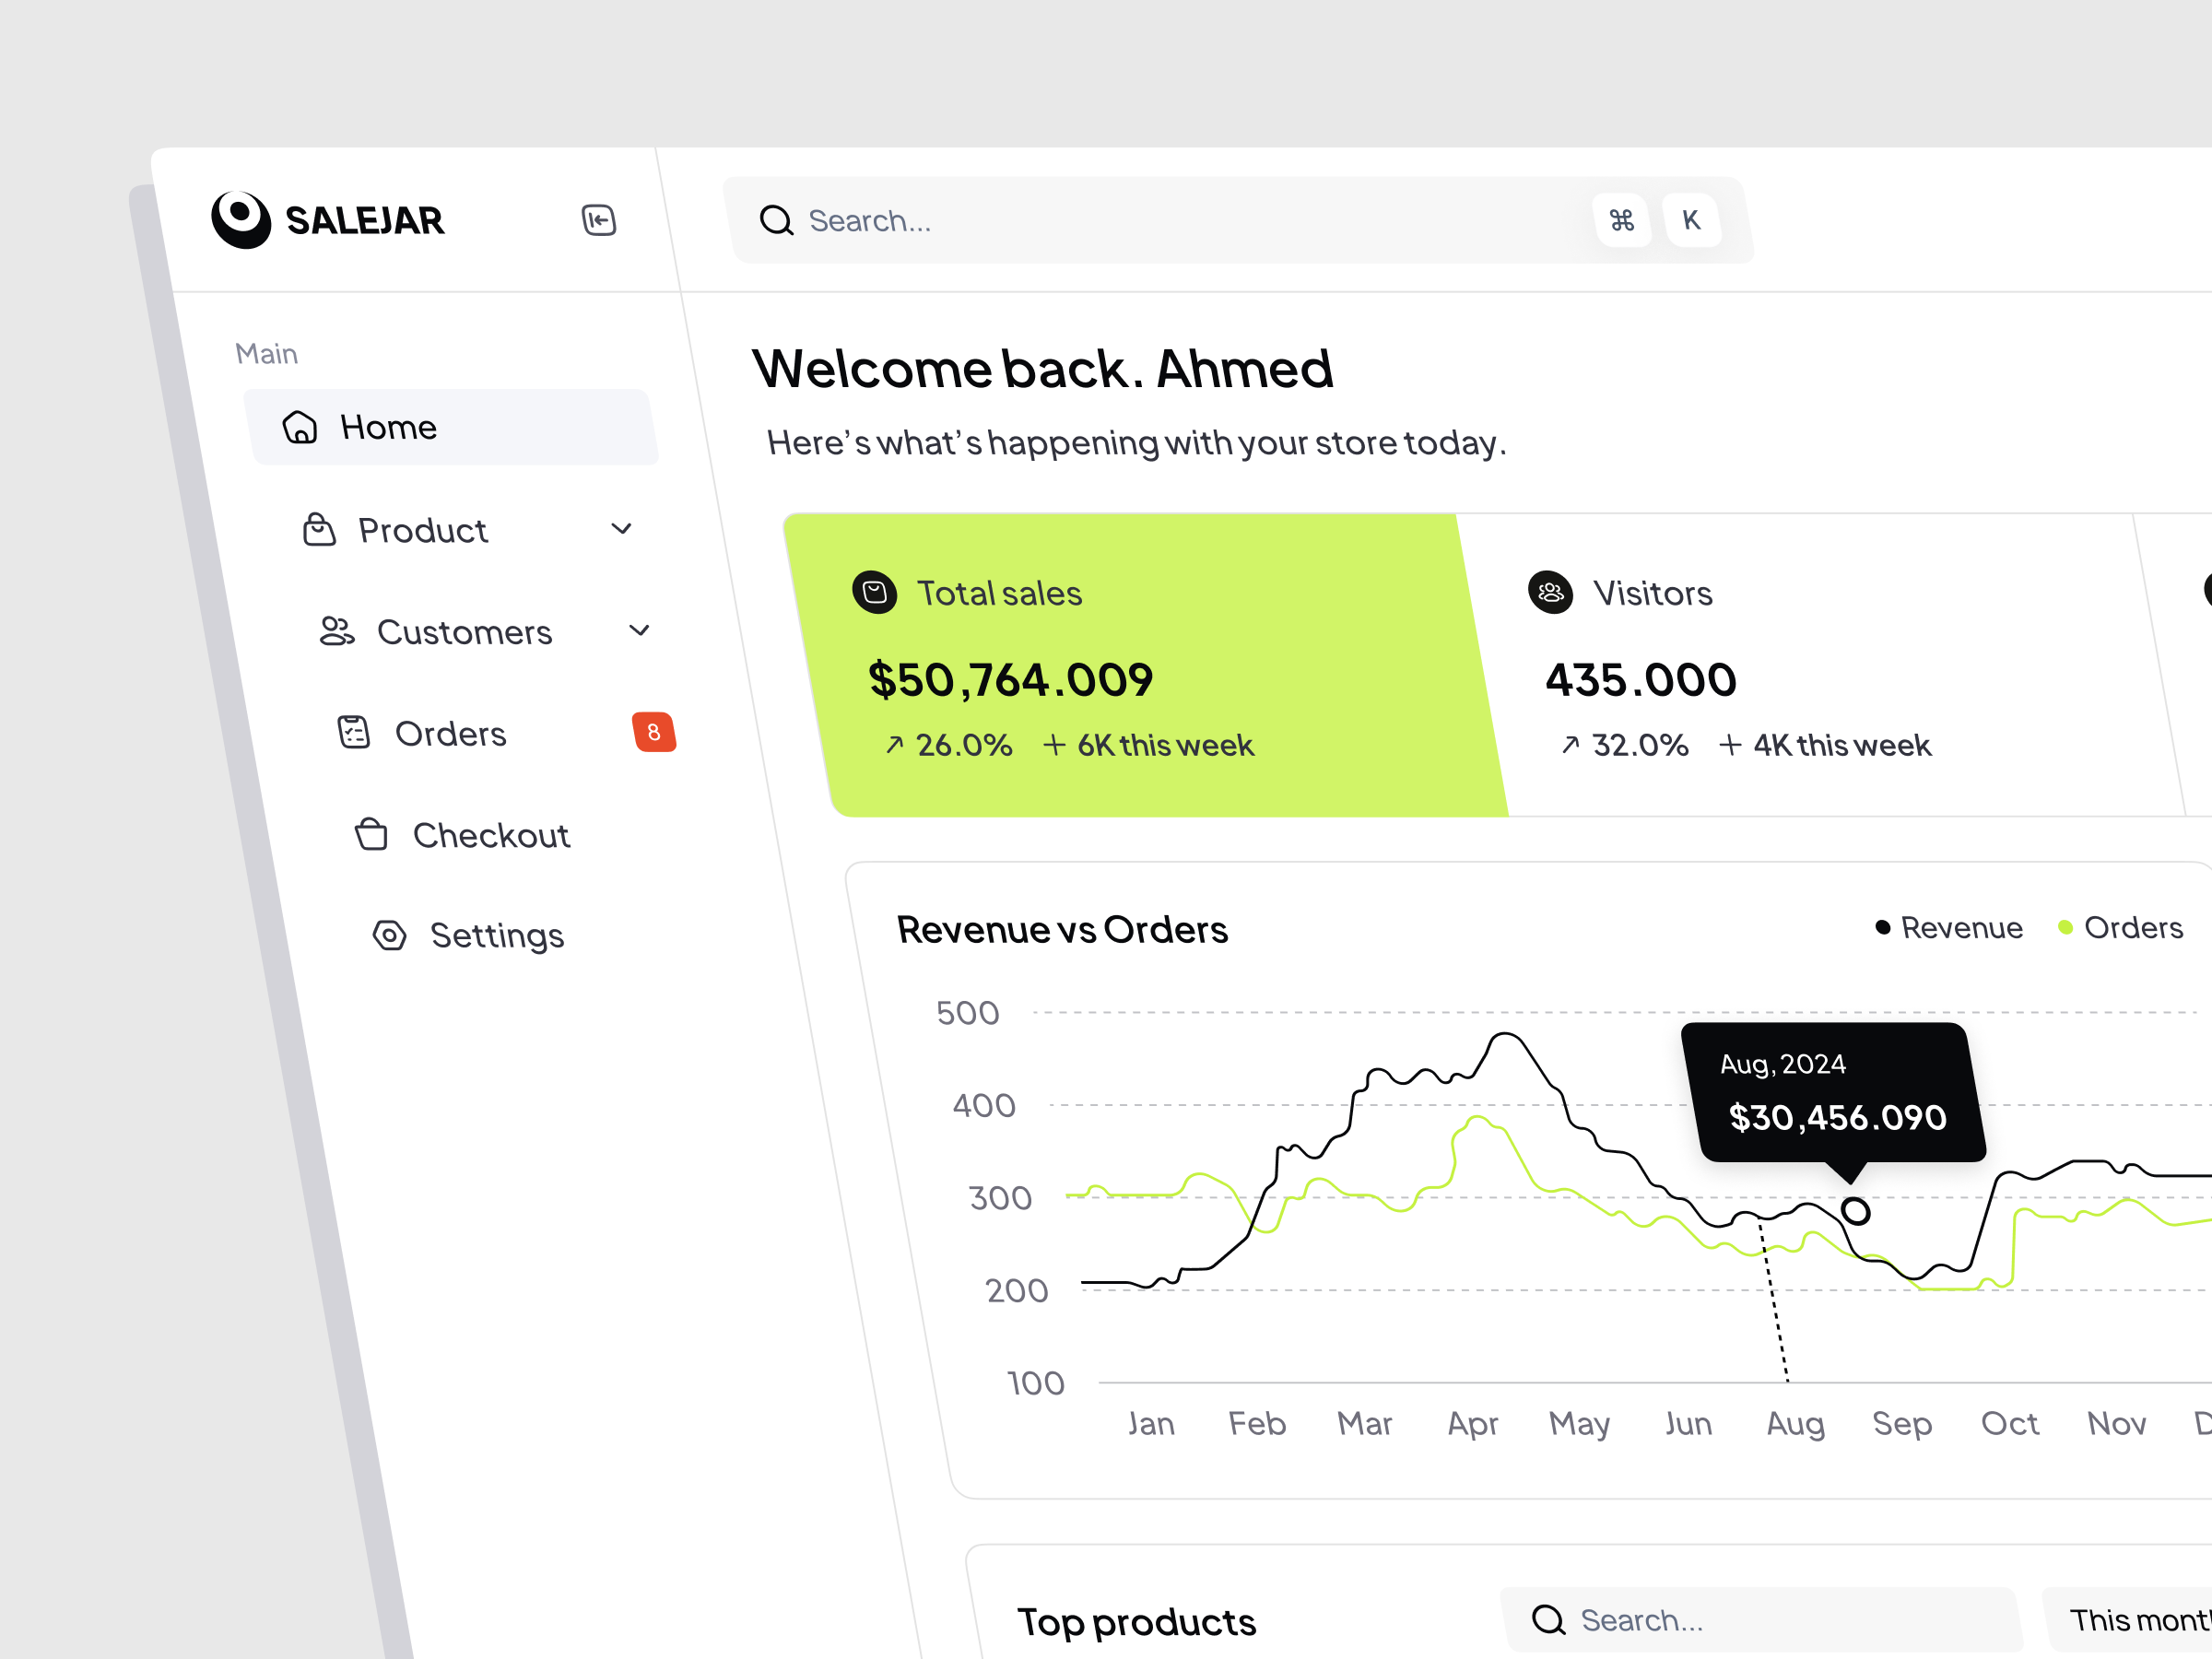Click the Orders clipboard icon
The width and height of the screenshot is (2212, 1659).
pyautogui.click(x=354, y=733)
